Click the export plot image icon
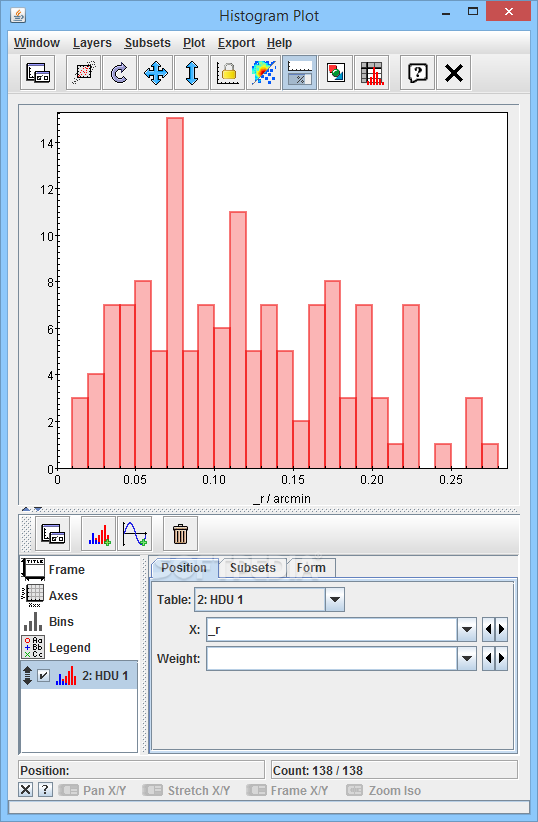The image size is (538, 822). pos(336,73)
